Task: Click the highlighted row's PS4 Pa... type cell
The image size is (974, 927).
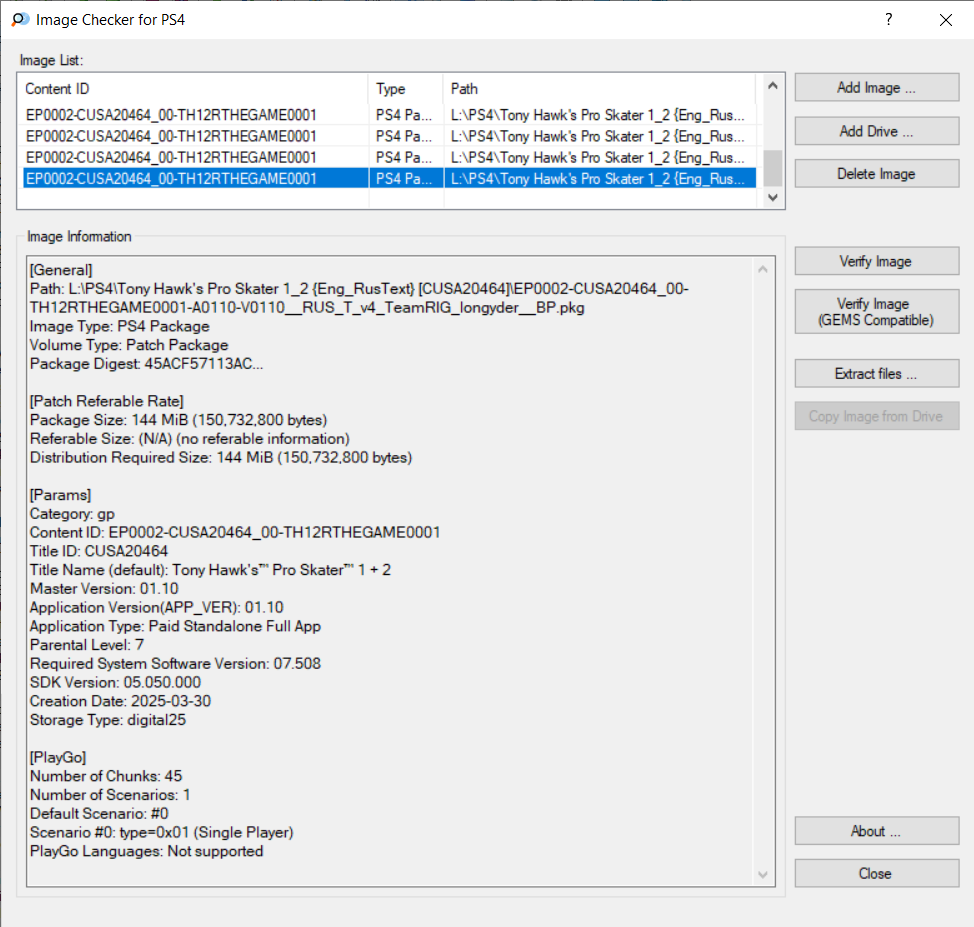Action: click(404, 179)
